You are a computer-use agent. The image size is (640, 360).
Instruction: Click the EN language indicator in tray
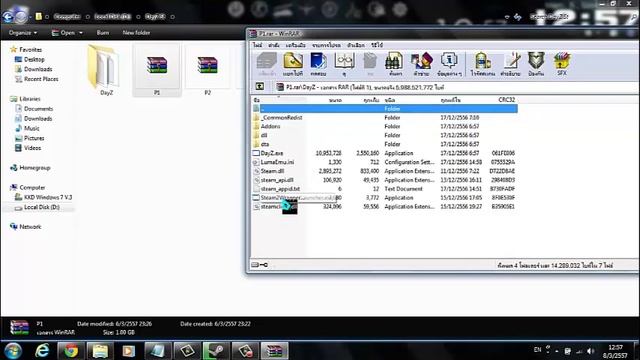(x=538, y=350)
